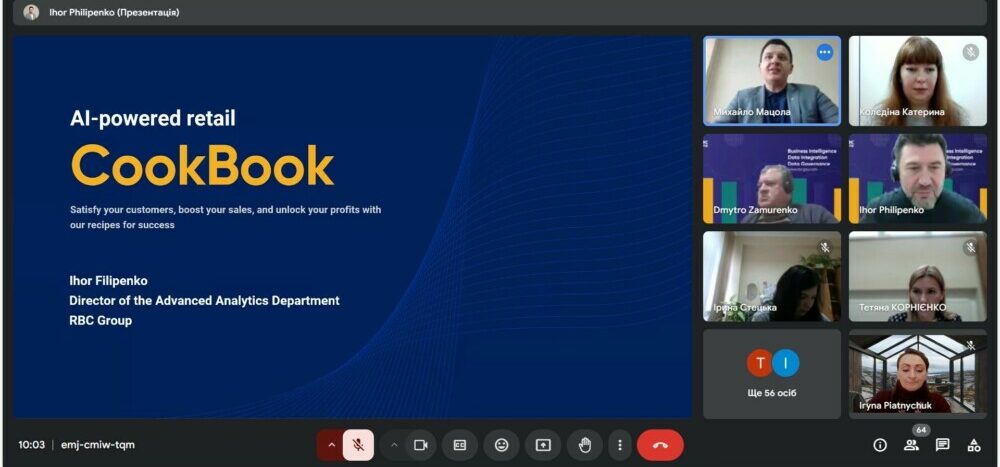This screenshot has height=467, width=1000.
Task: Unmute the microphone
Action: coord(358,445)
